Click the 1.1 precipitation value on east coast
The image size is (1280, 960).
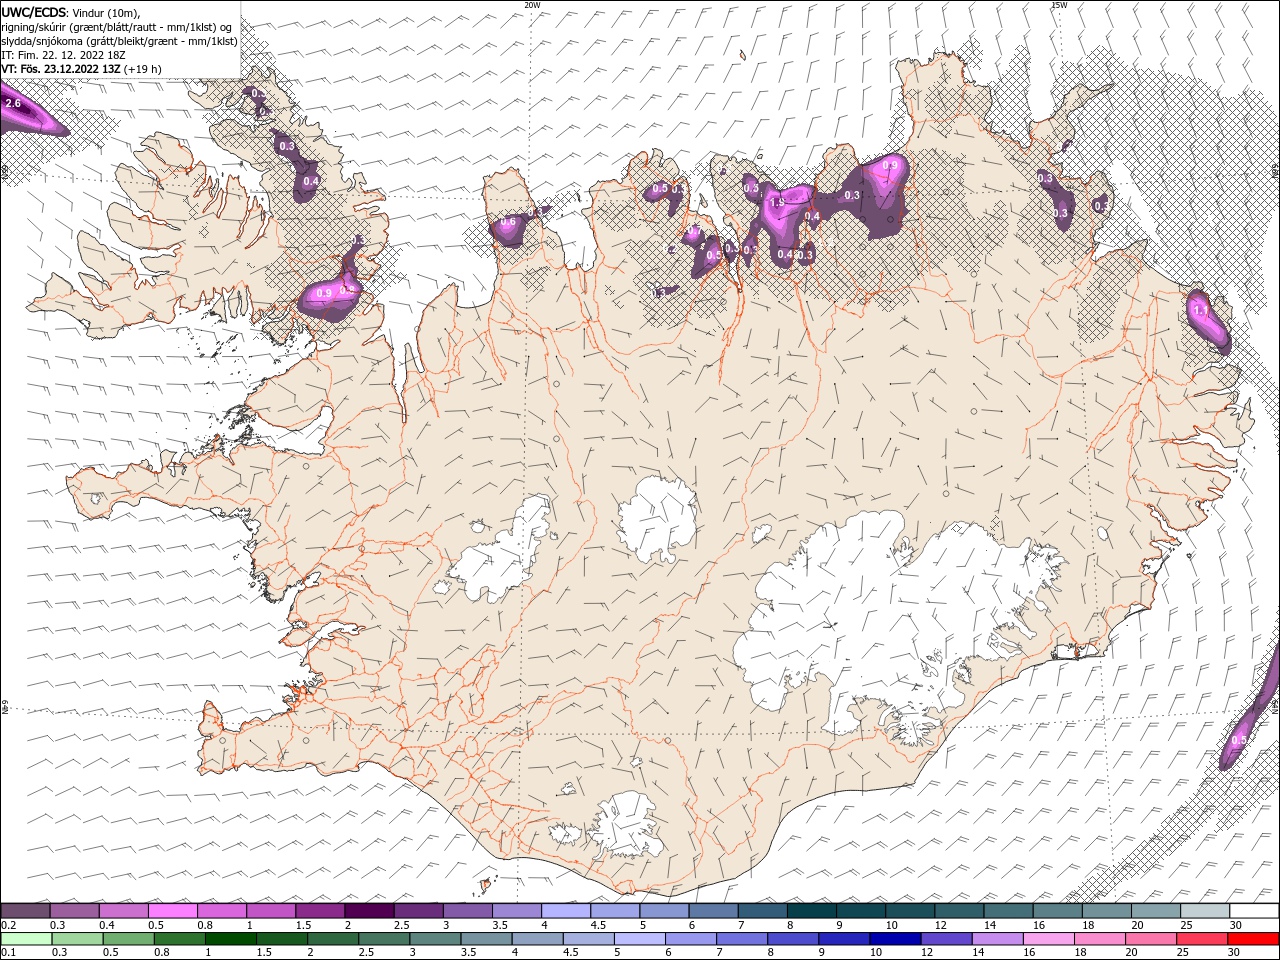pos(1201,311)
